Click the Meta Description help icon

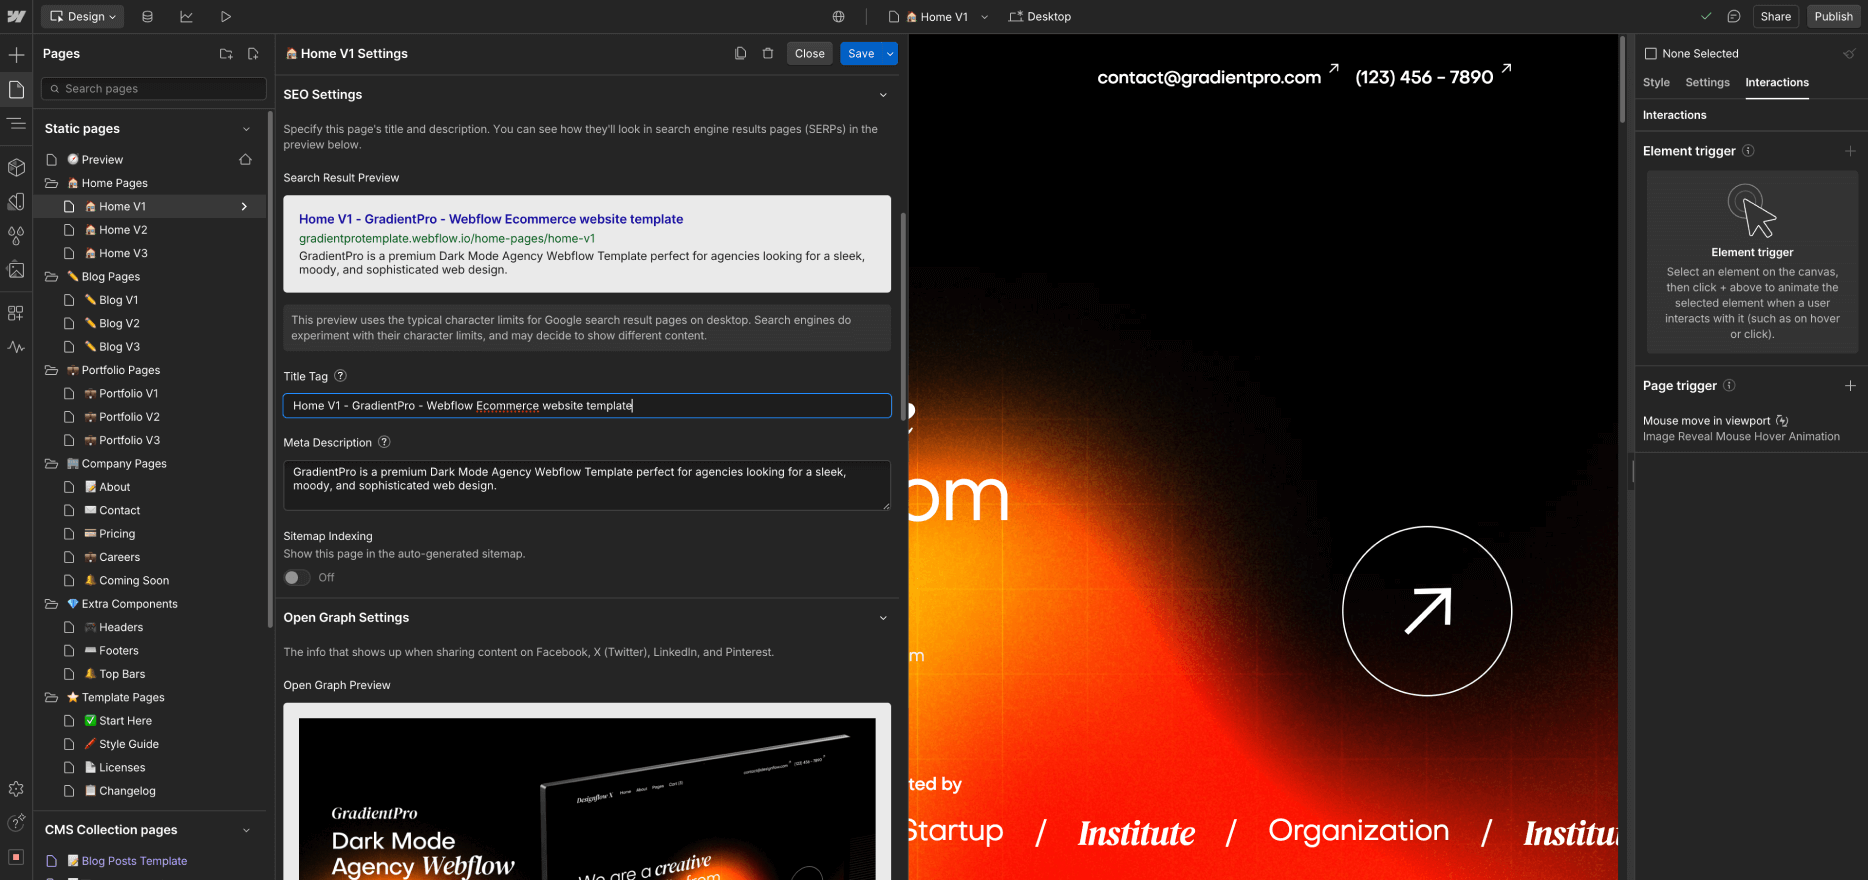384,442
